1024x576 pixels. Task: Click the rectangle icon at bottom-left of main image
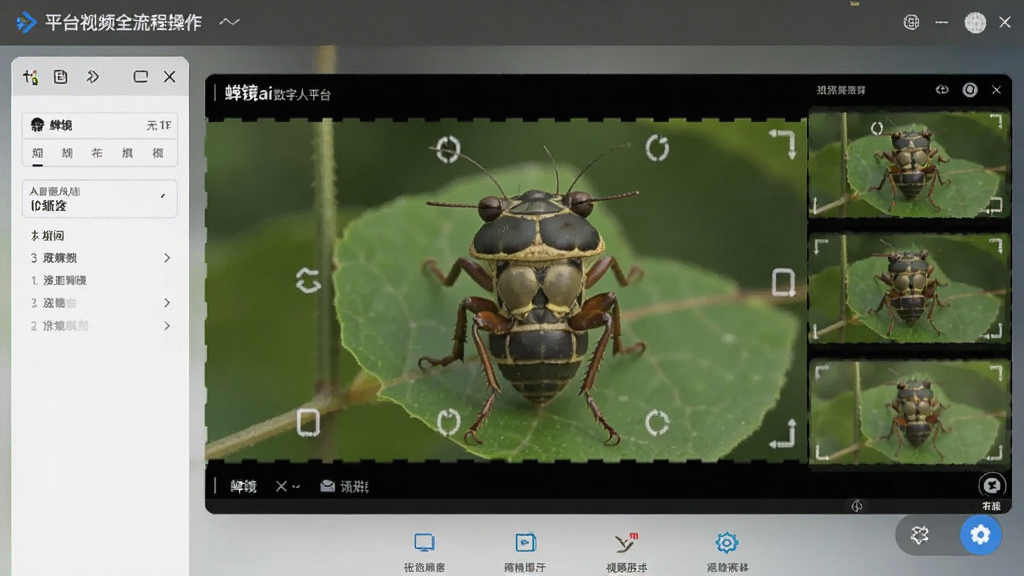308,423
